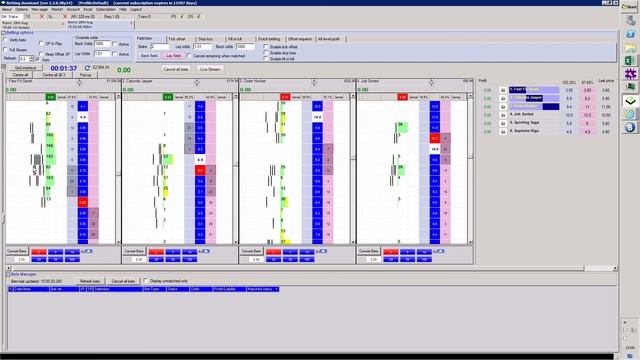
Task: Click the Excel icon in the side taskbar
Action: pyautogui.click(x=630, y=61)
